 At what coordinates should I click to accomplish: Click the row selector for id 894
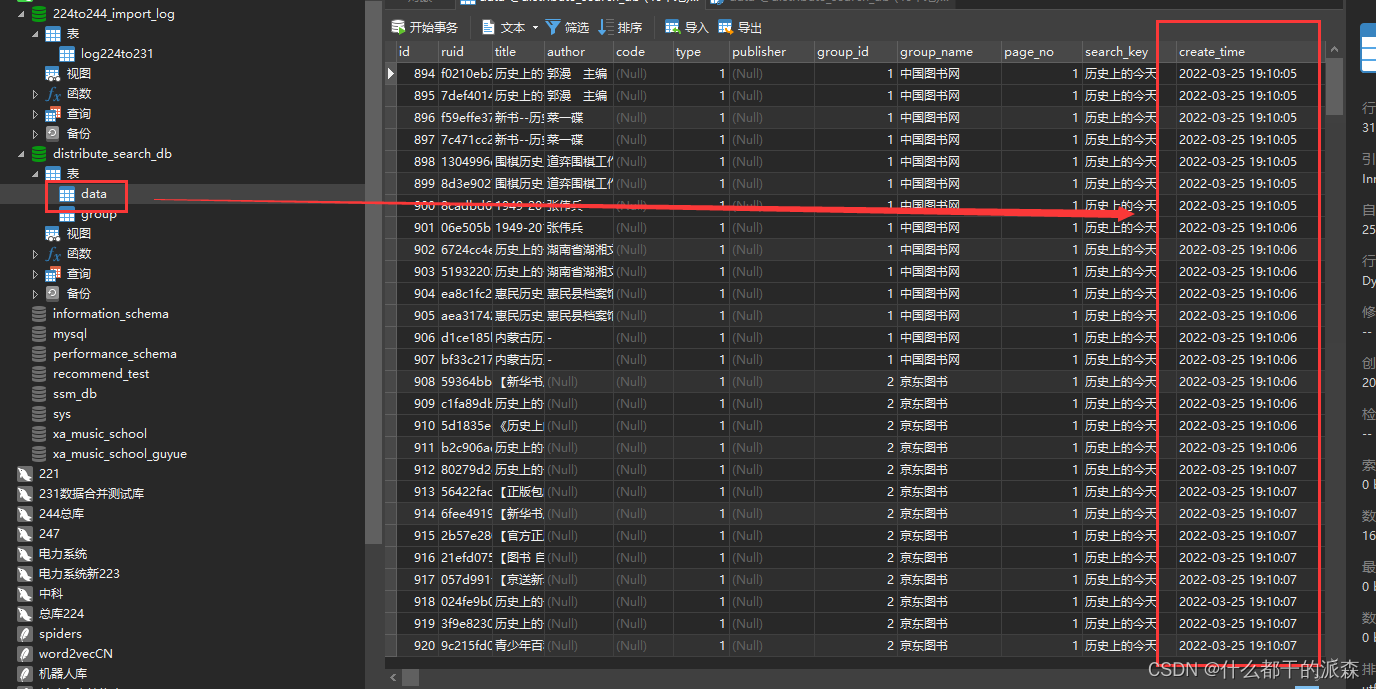coord(391,74)
